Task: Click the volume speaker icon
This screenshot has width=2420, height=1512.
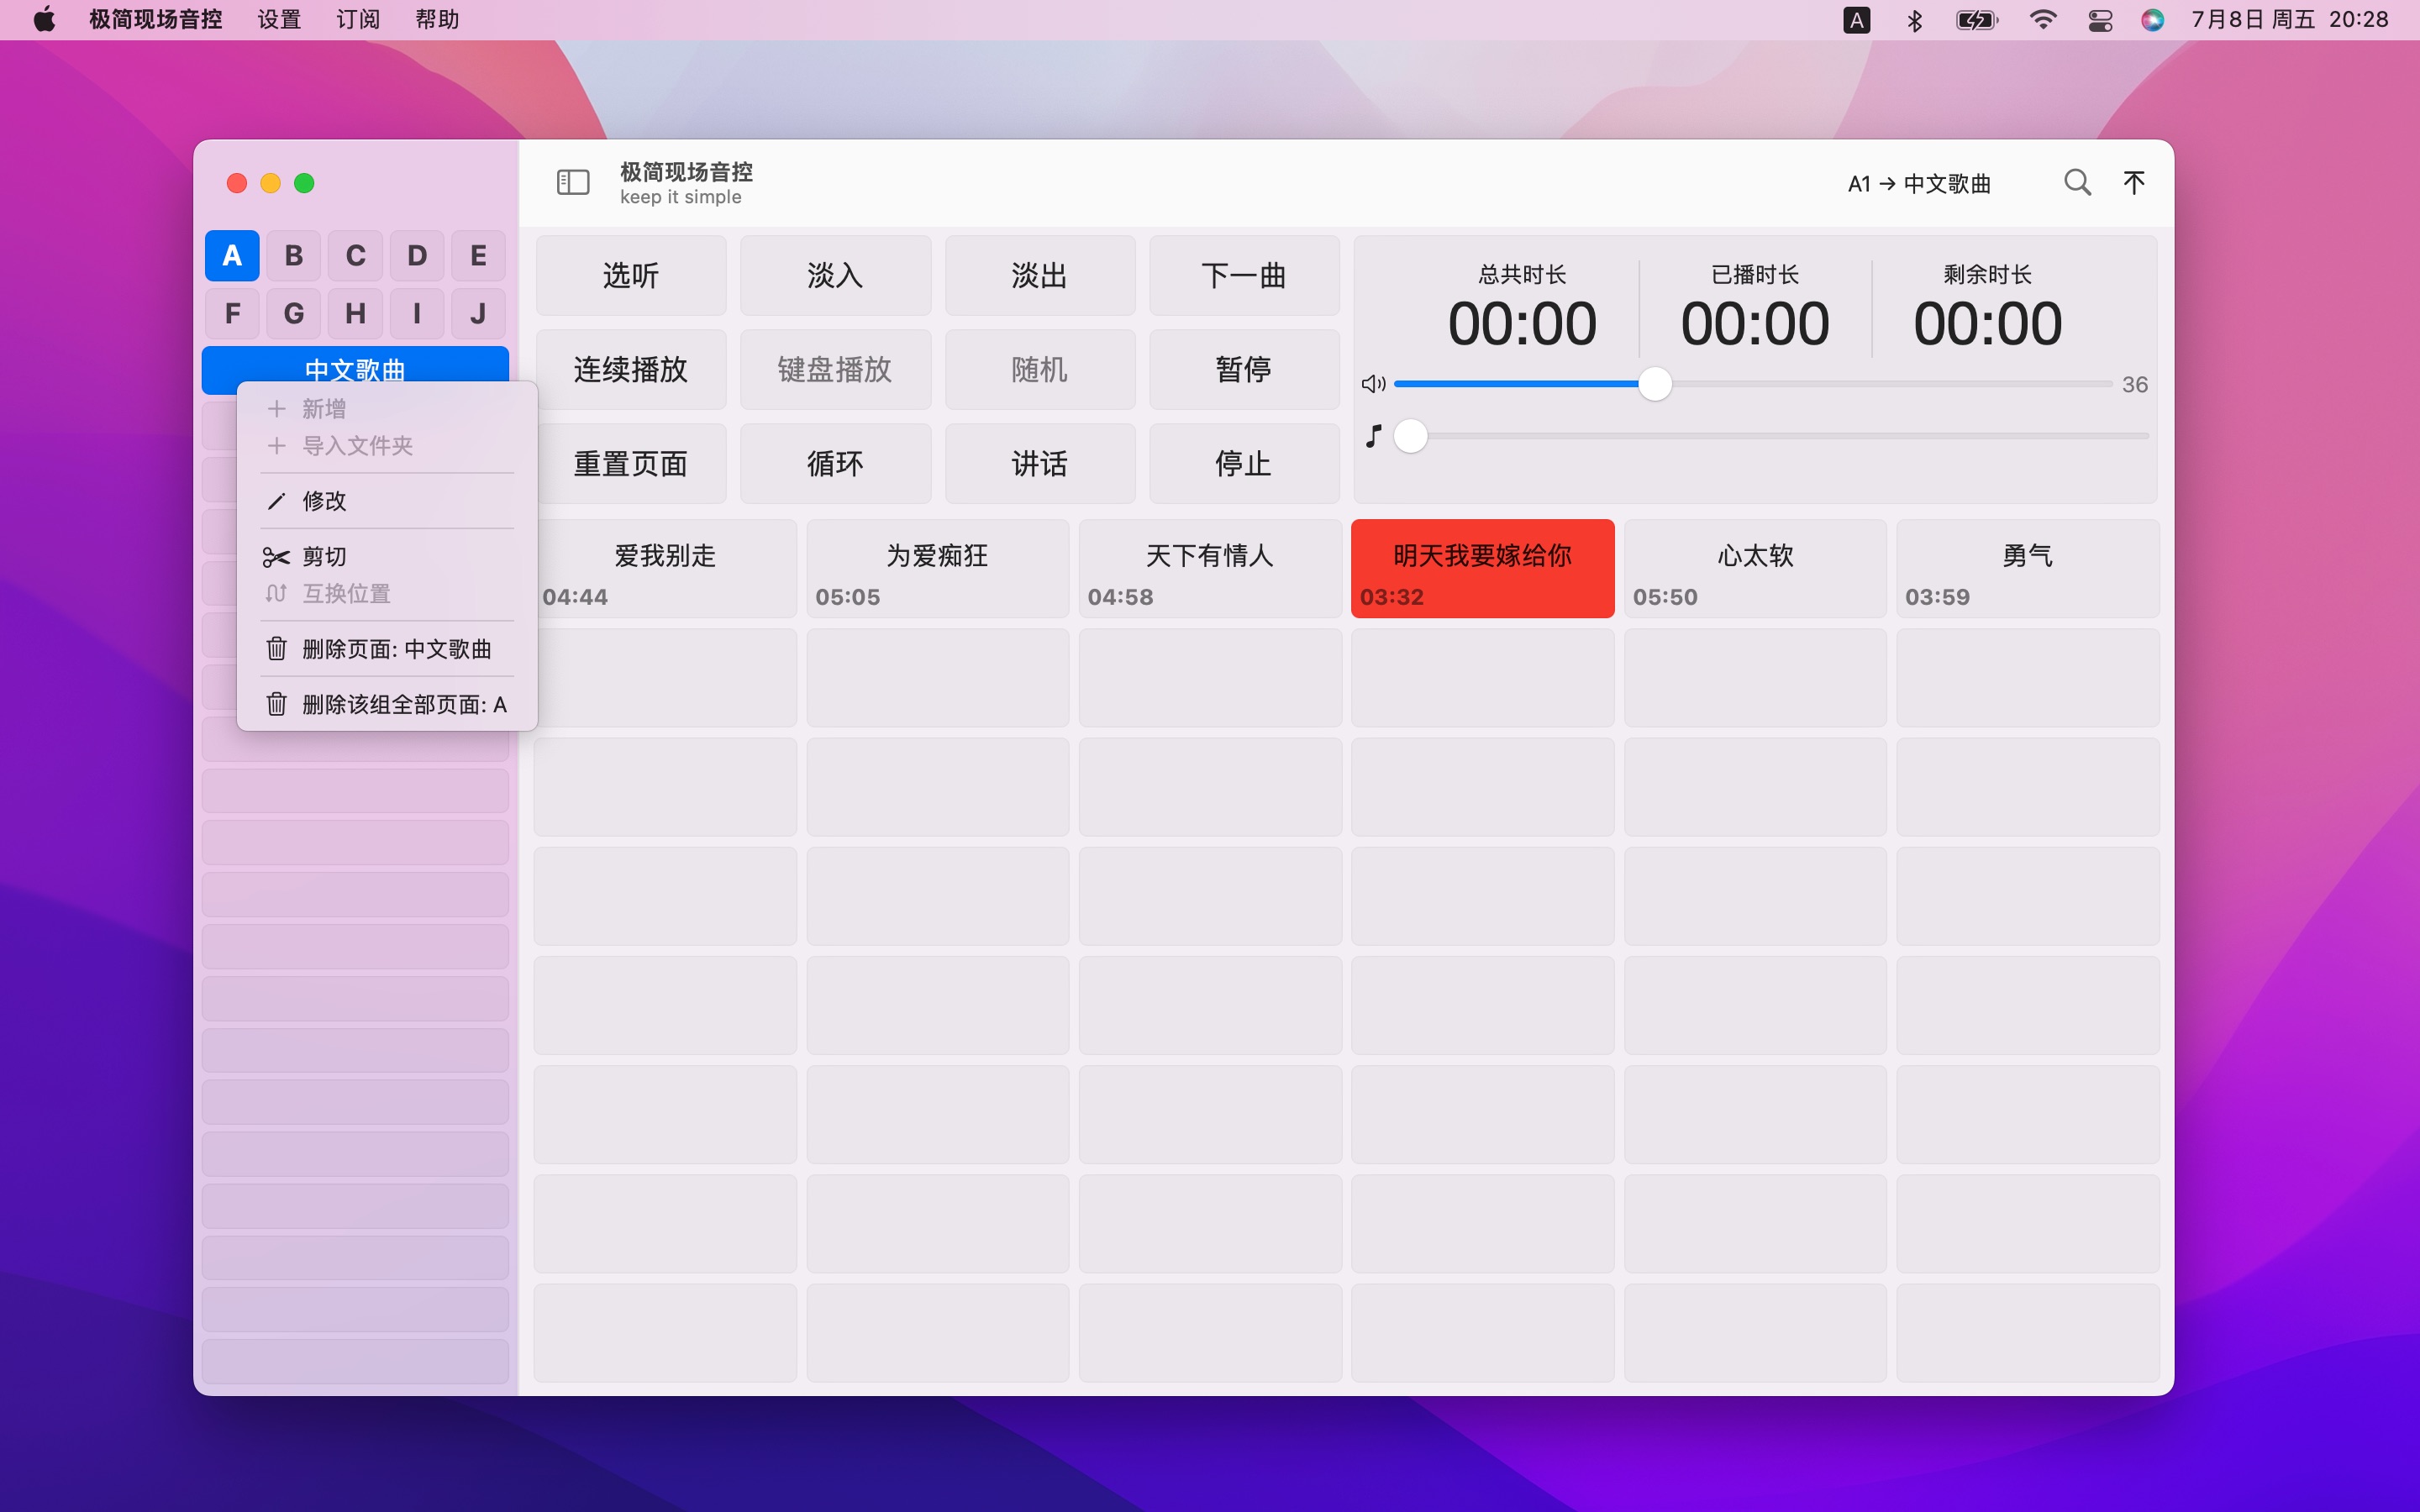Action: click(x=1373, y=384)
